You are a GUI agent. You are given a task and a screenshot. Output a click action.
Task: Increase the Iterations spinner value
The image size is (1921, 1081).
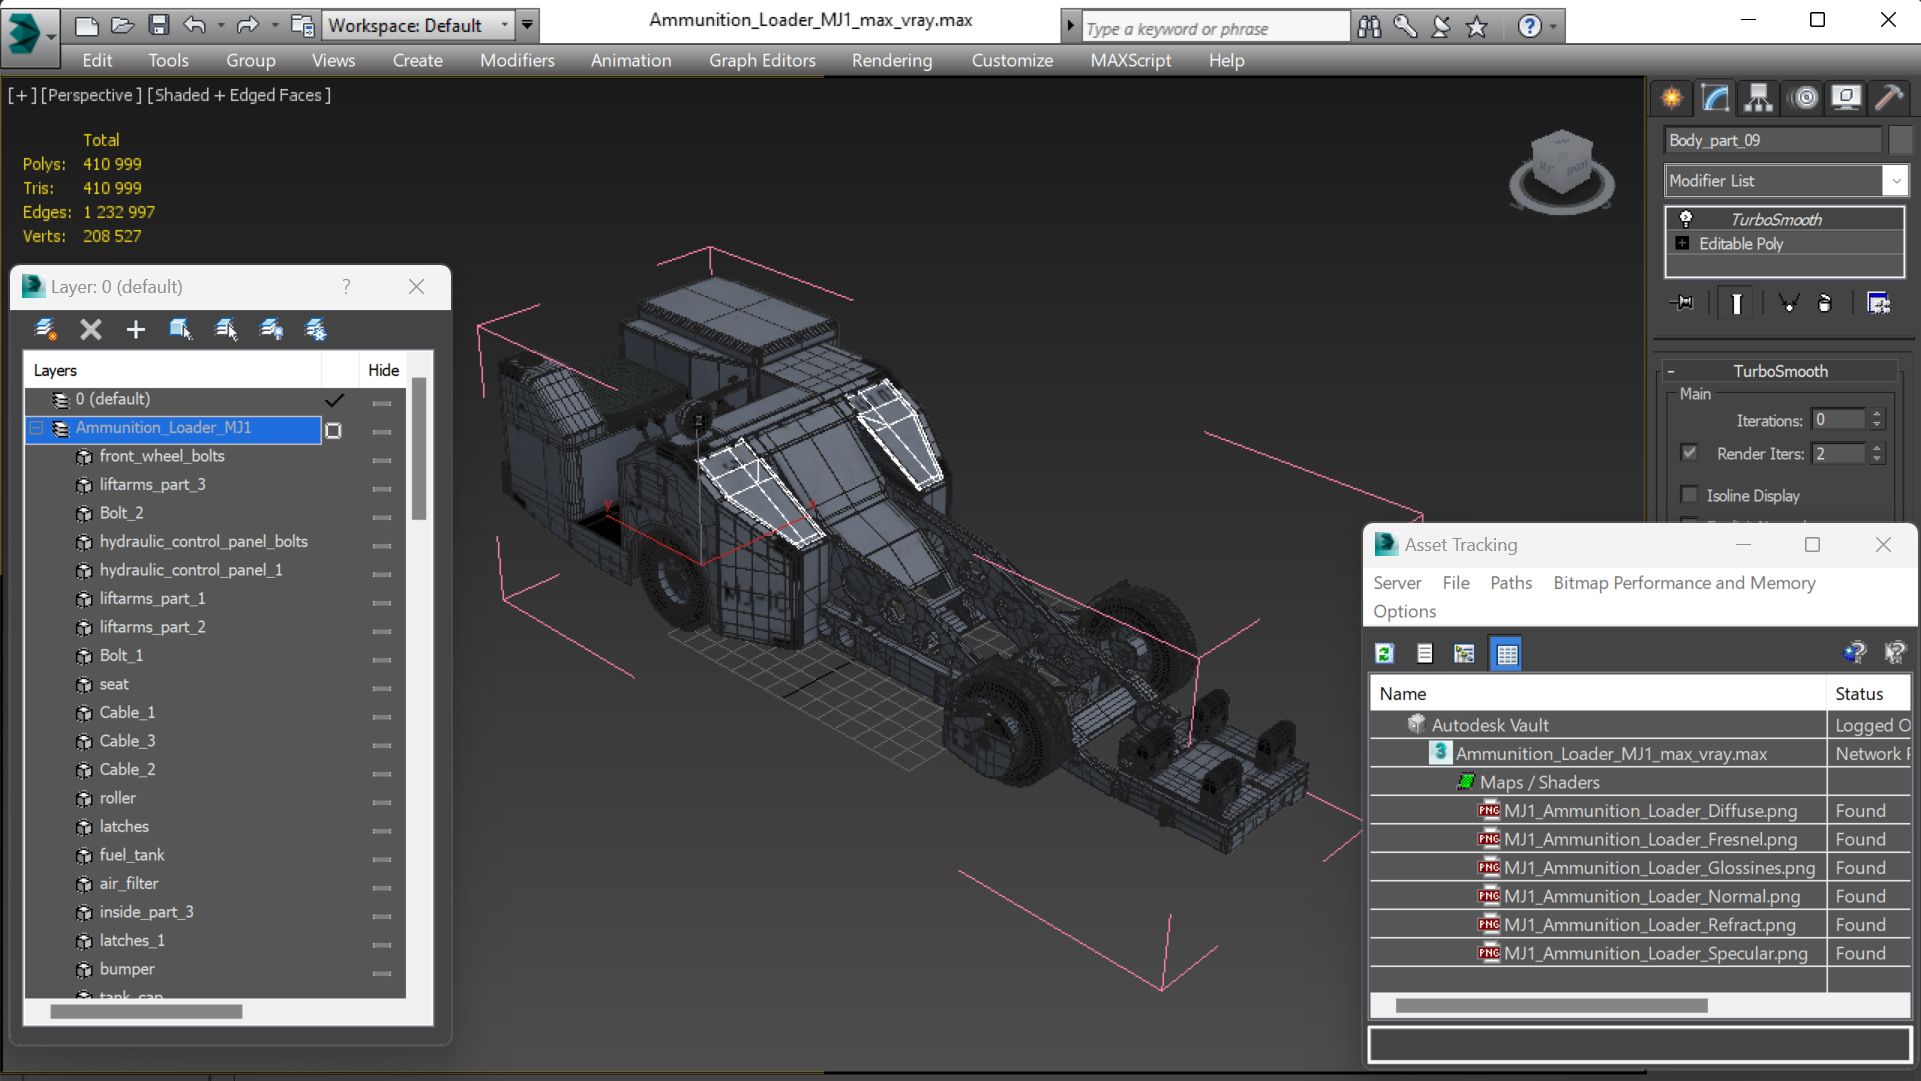pyautogui.click(x=1877, y=415)
